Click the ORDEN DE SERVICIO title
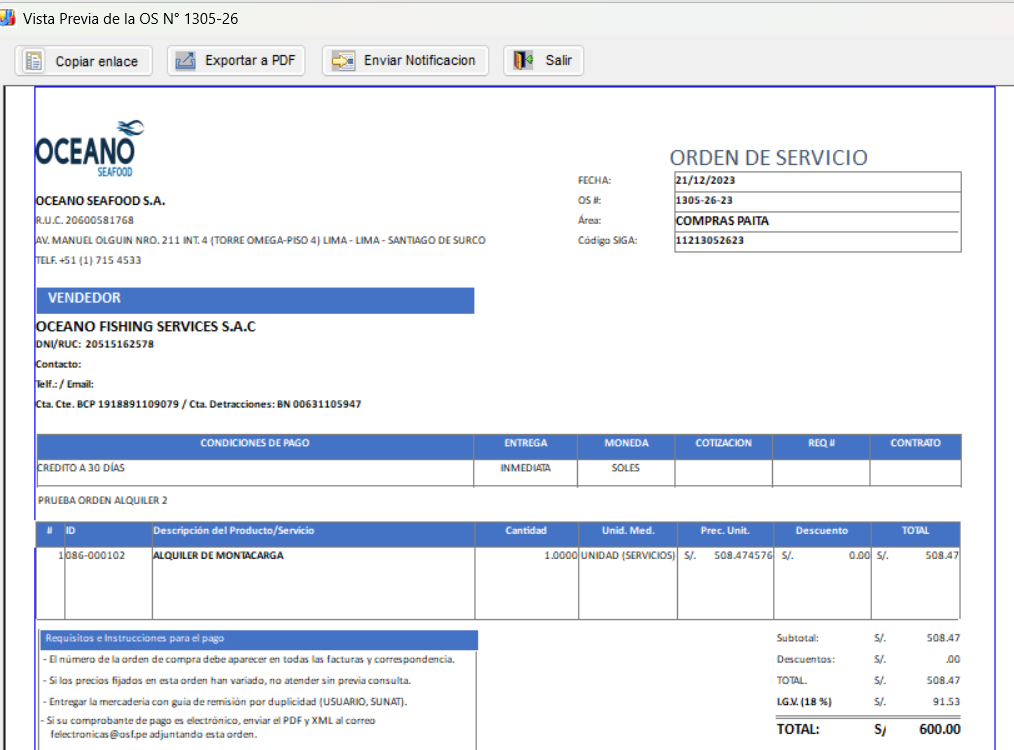This screenshot has height=750, width=1014. 768,158
